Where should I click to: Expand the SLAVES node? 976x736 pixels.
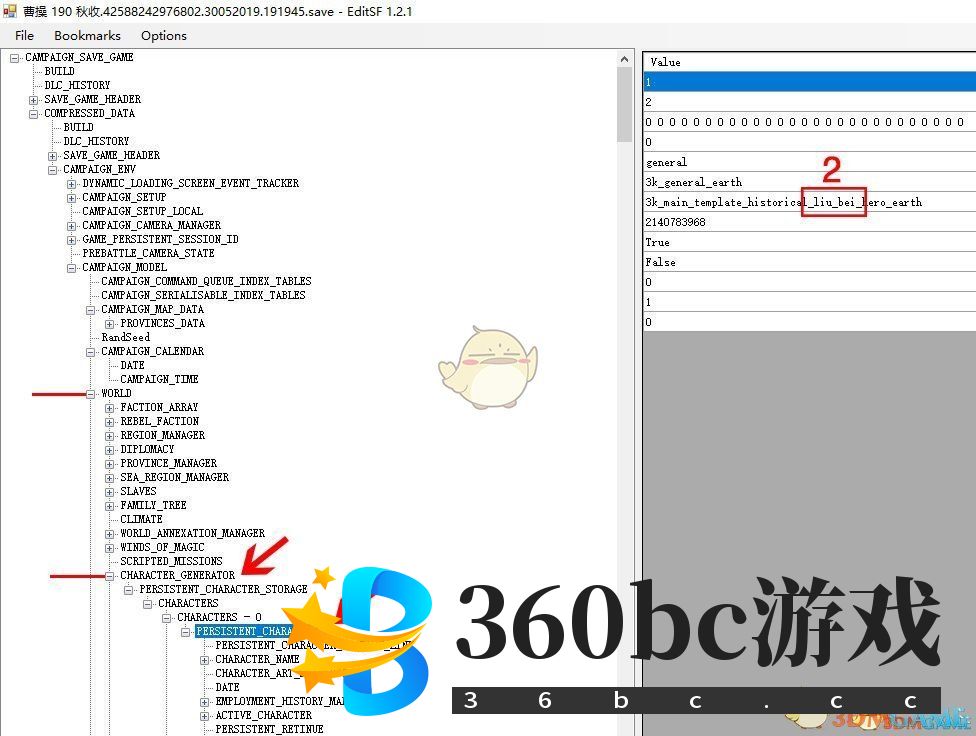(x=110, y=492)
